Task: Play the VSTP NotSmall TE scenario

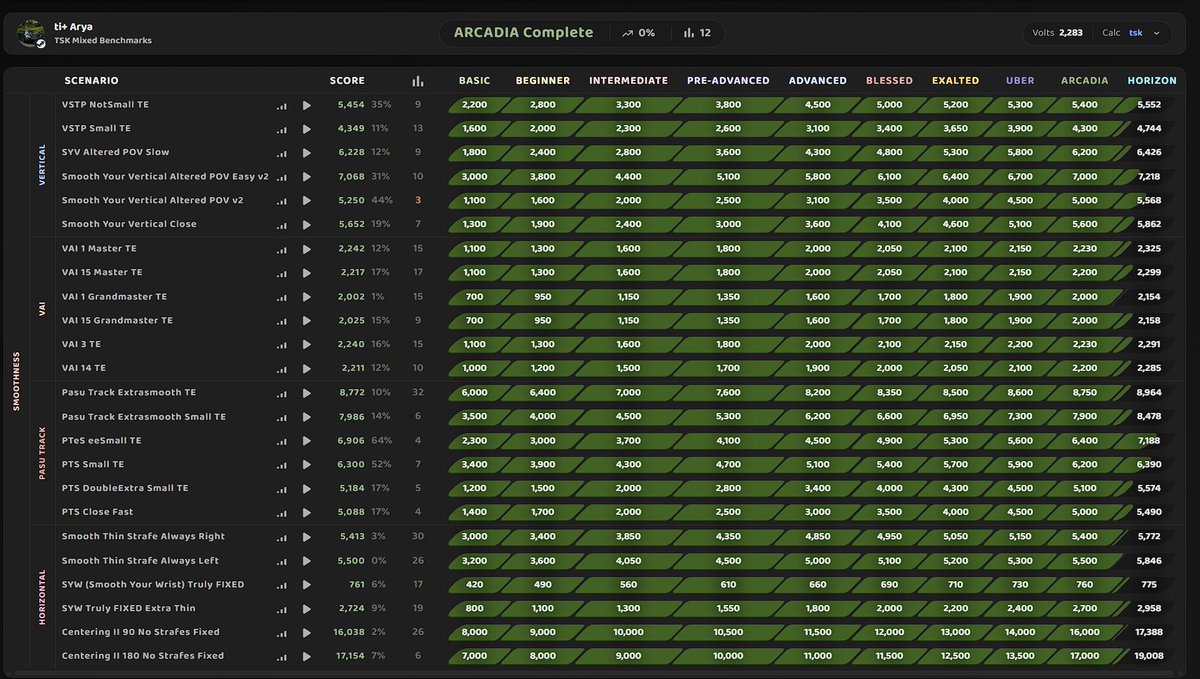Action: (x=306, y=105)
